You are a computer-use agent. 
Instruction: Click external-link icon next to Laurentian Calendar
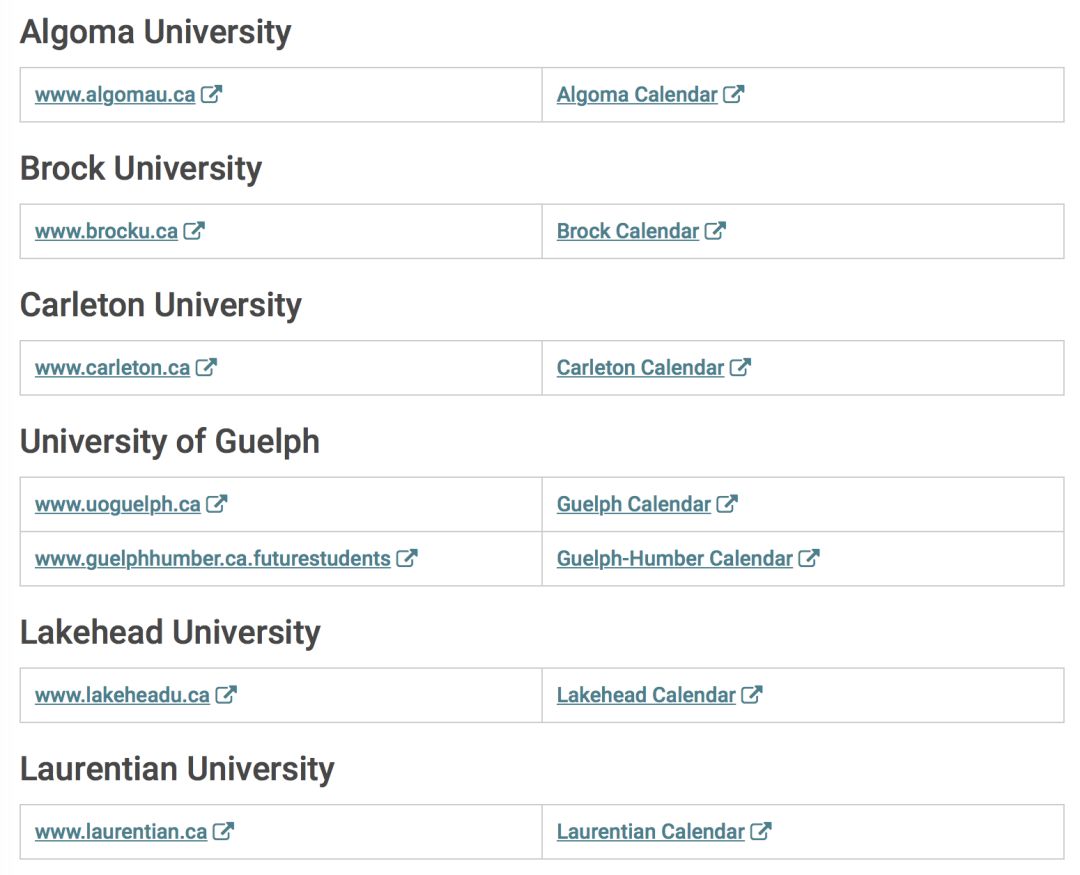coord(760,830)
